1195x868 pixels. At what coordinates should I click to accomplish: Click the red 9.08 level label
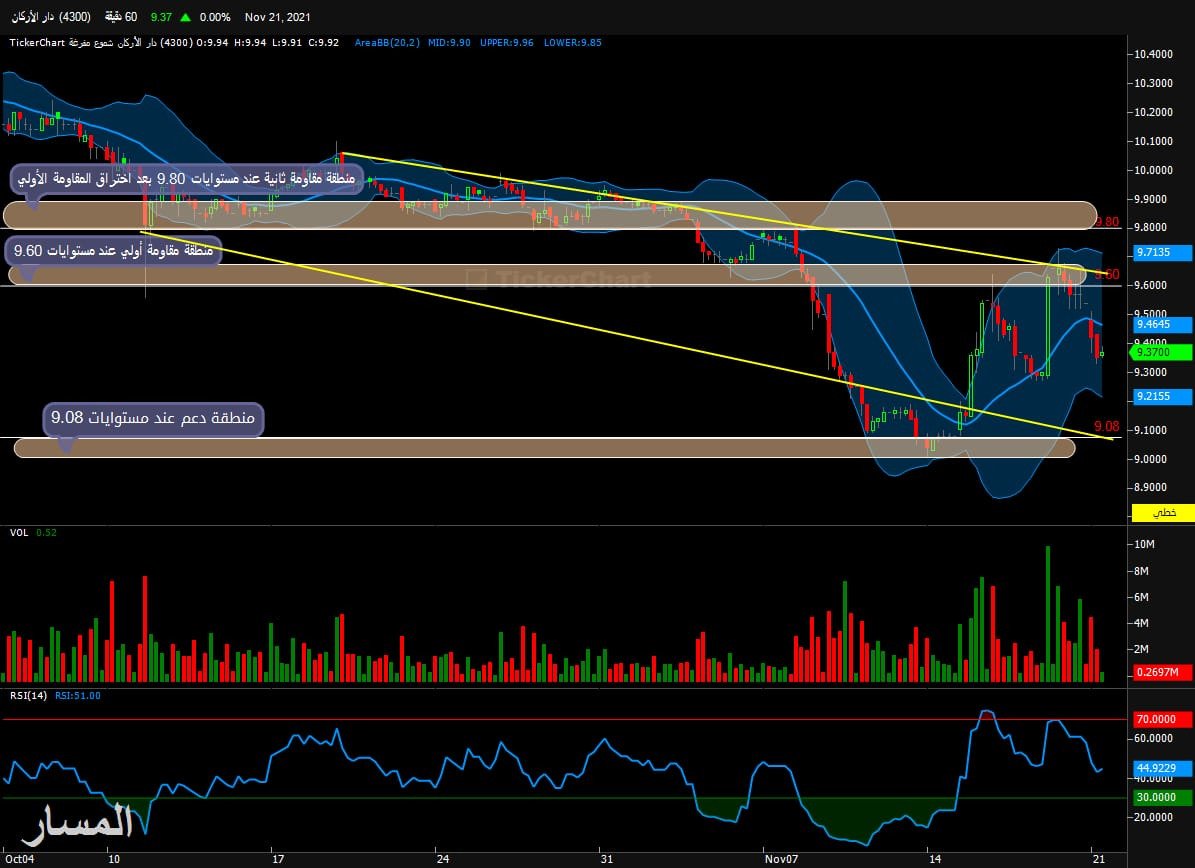click(1107, 426)
